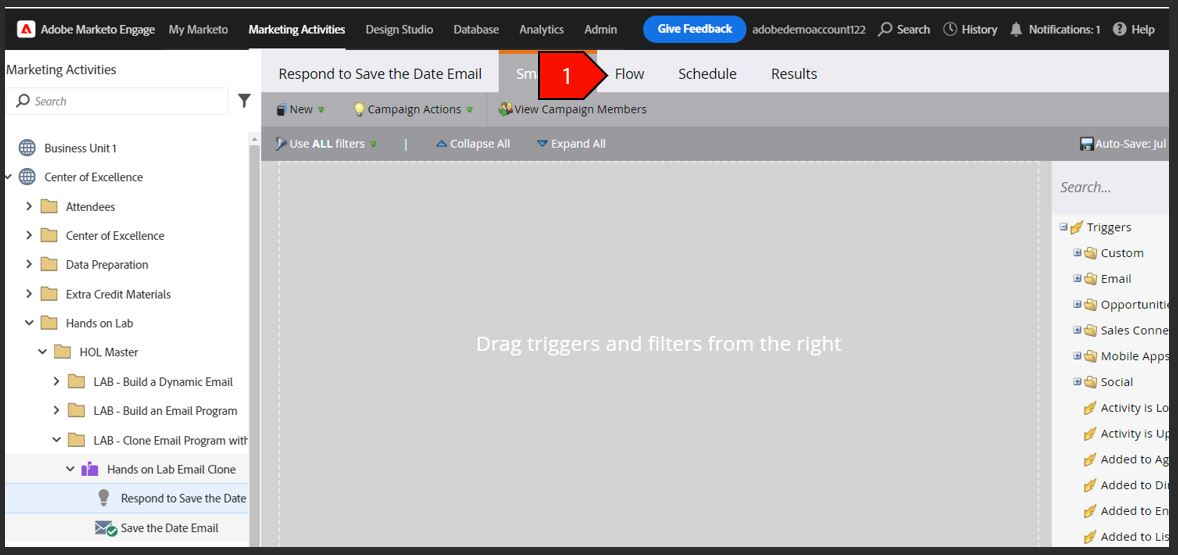This screenshot has width=1178, height=555.
Task: Switch to the Results tab
Action: 794,74
